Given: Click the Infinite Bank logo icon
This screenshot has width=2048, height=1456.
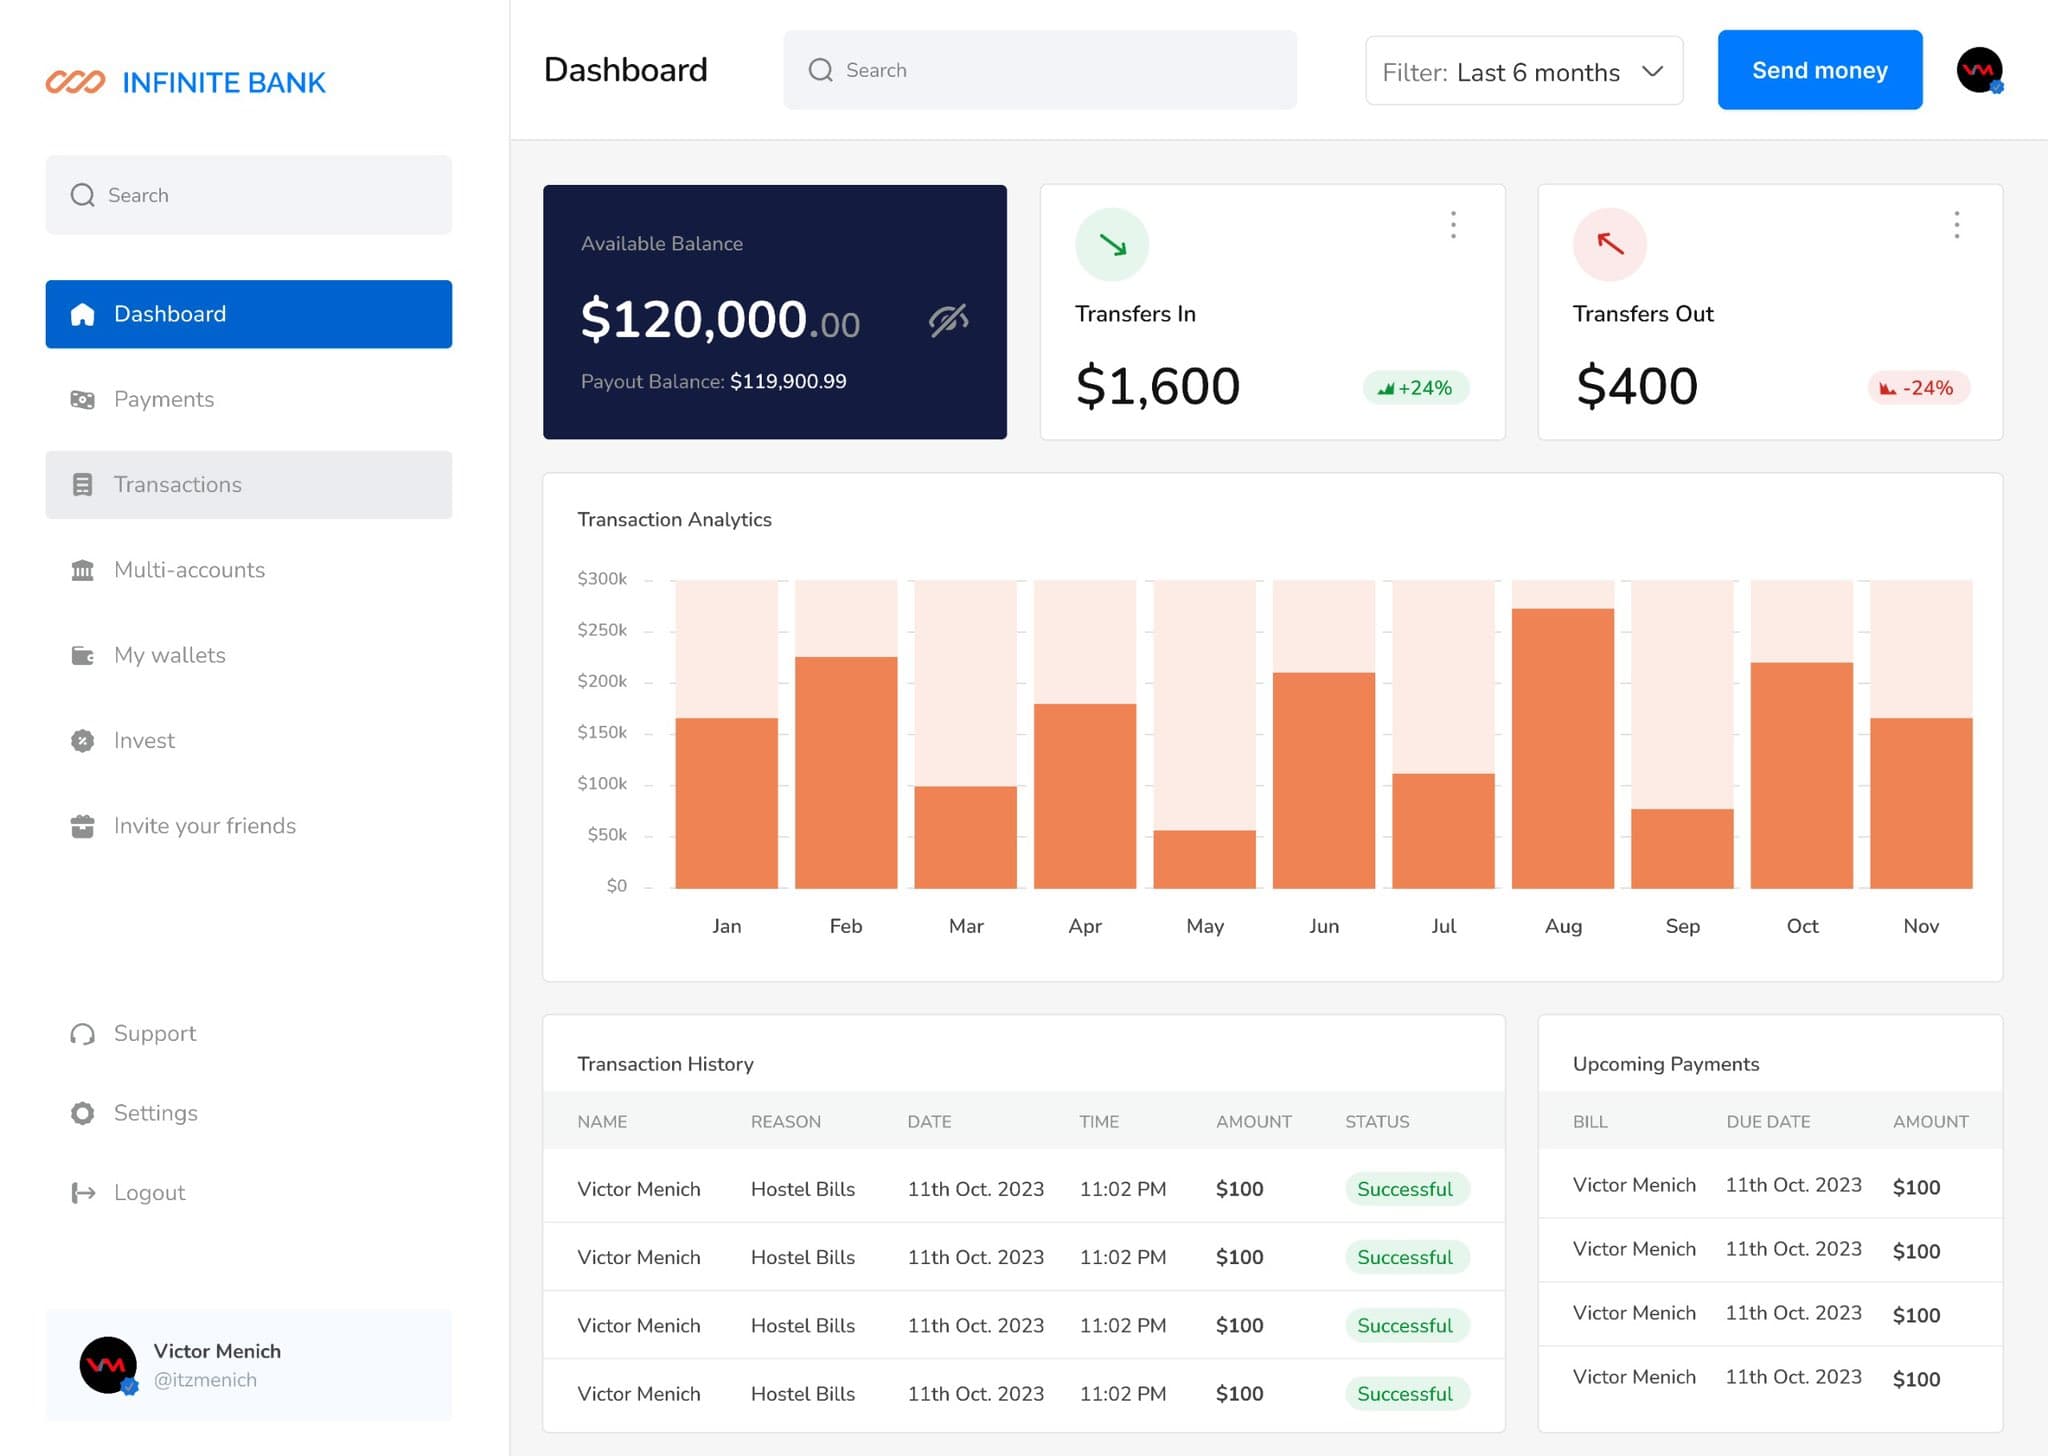Looking at the screenshot, I should point(75,82).
